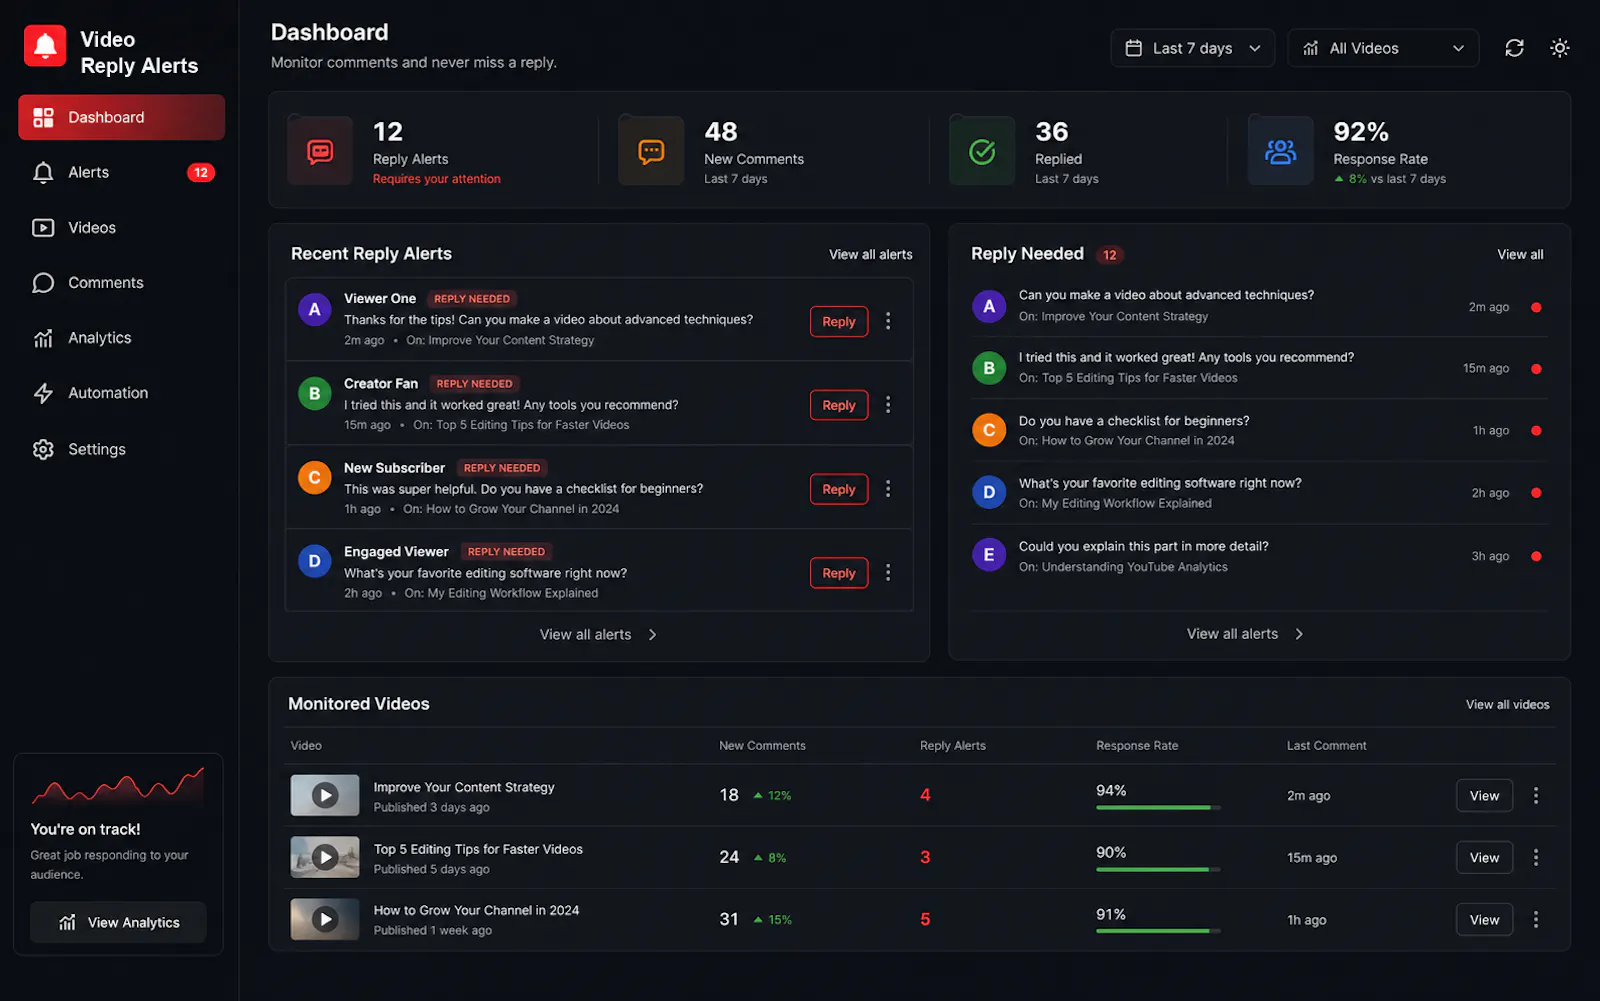Click the Settings gear icon

[43, 449]
